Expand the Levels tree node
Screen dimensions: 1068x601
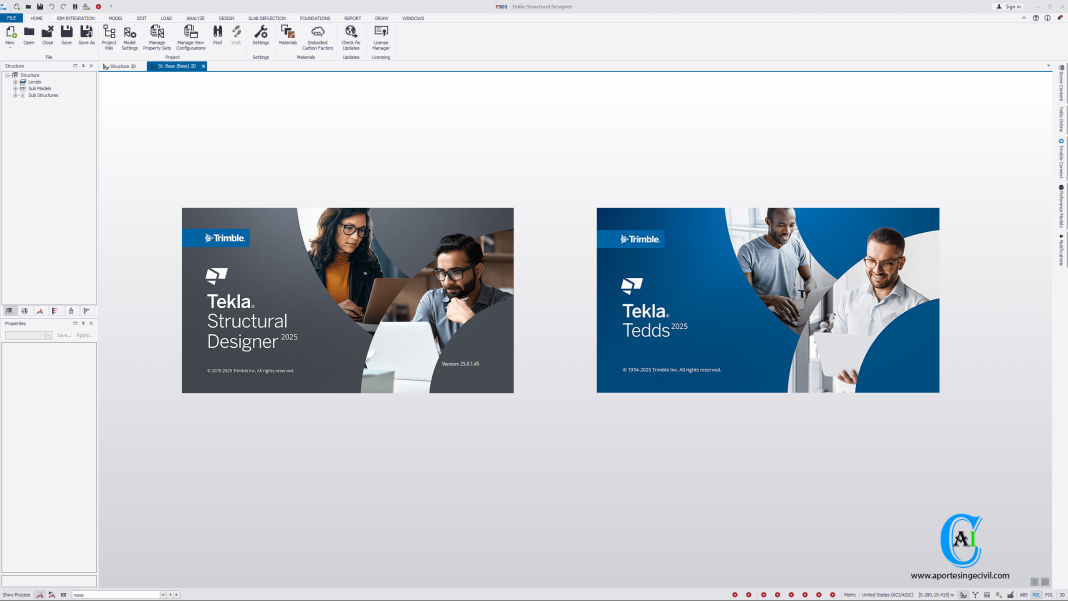coord(15,82)
